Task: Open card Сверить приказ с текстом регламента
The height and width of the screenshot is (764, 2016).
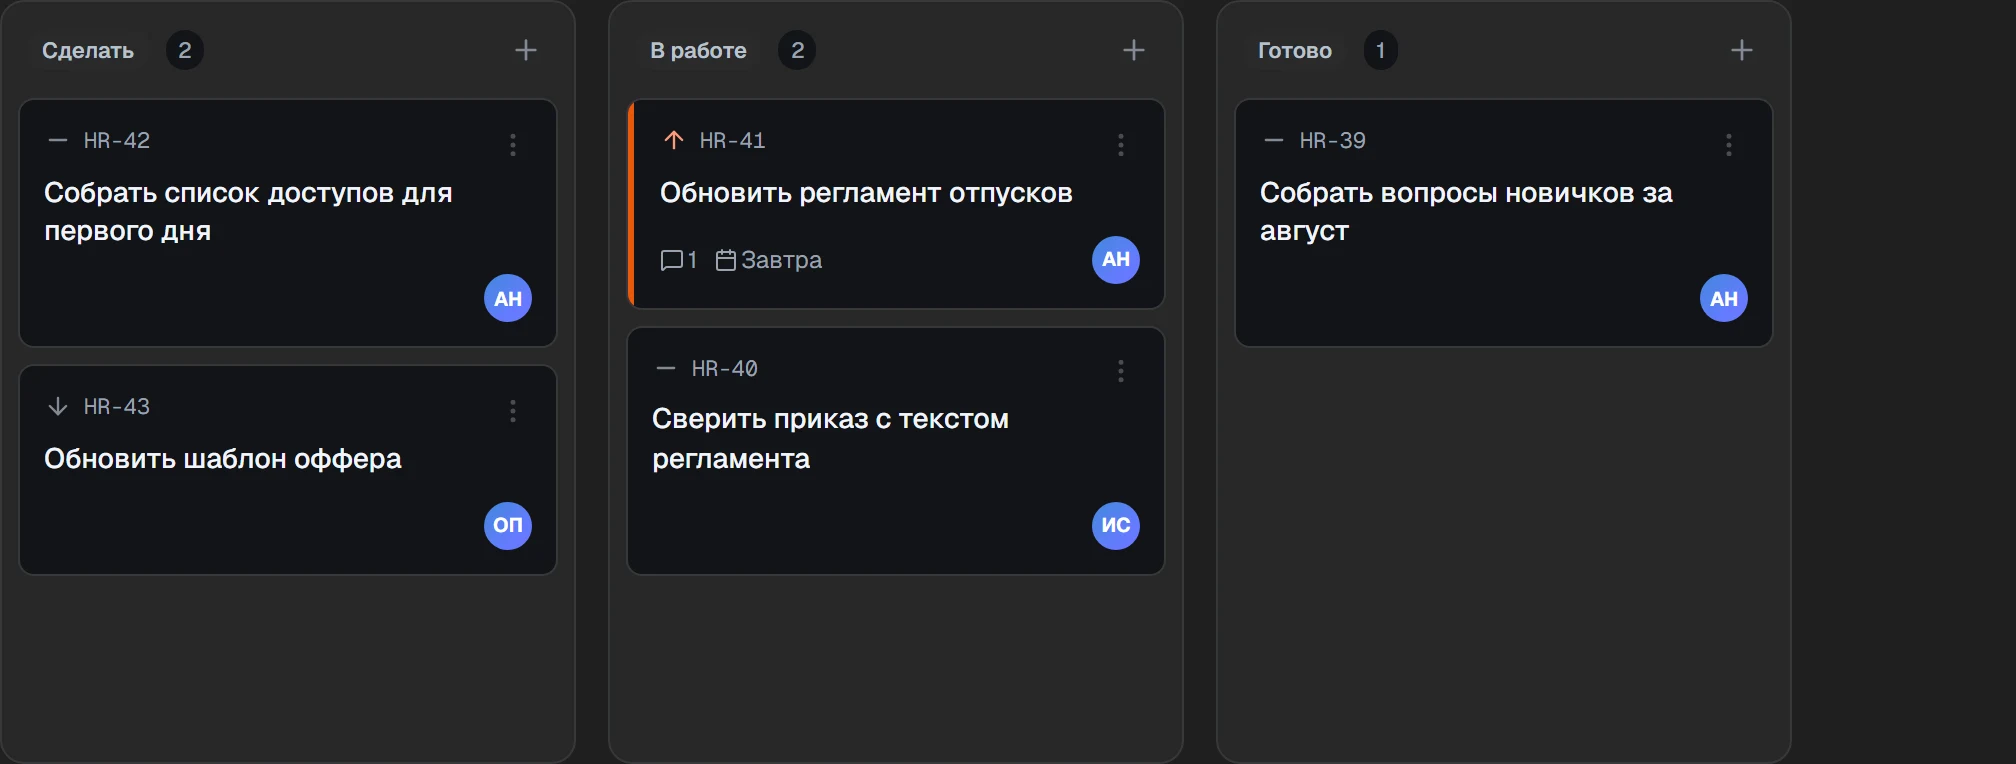Action: 896,451
